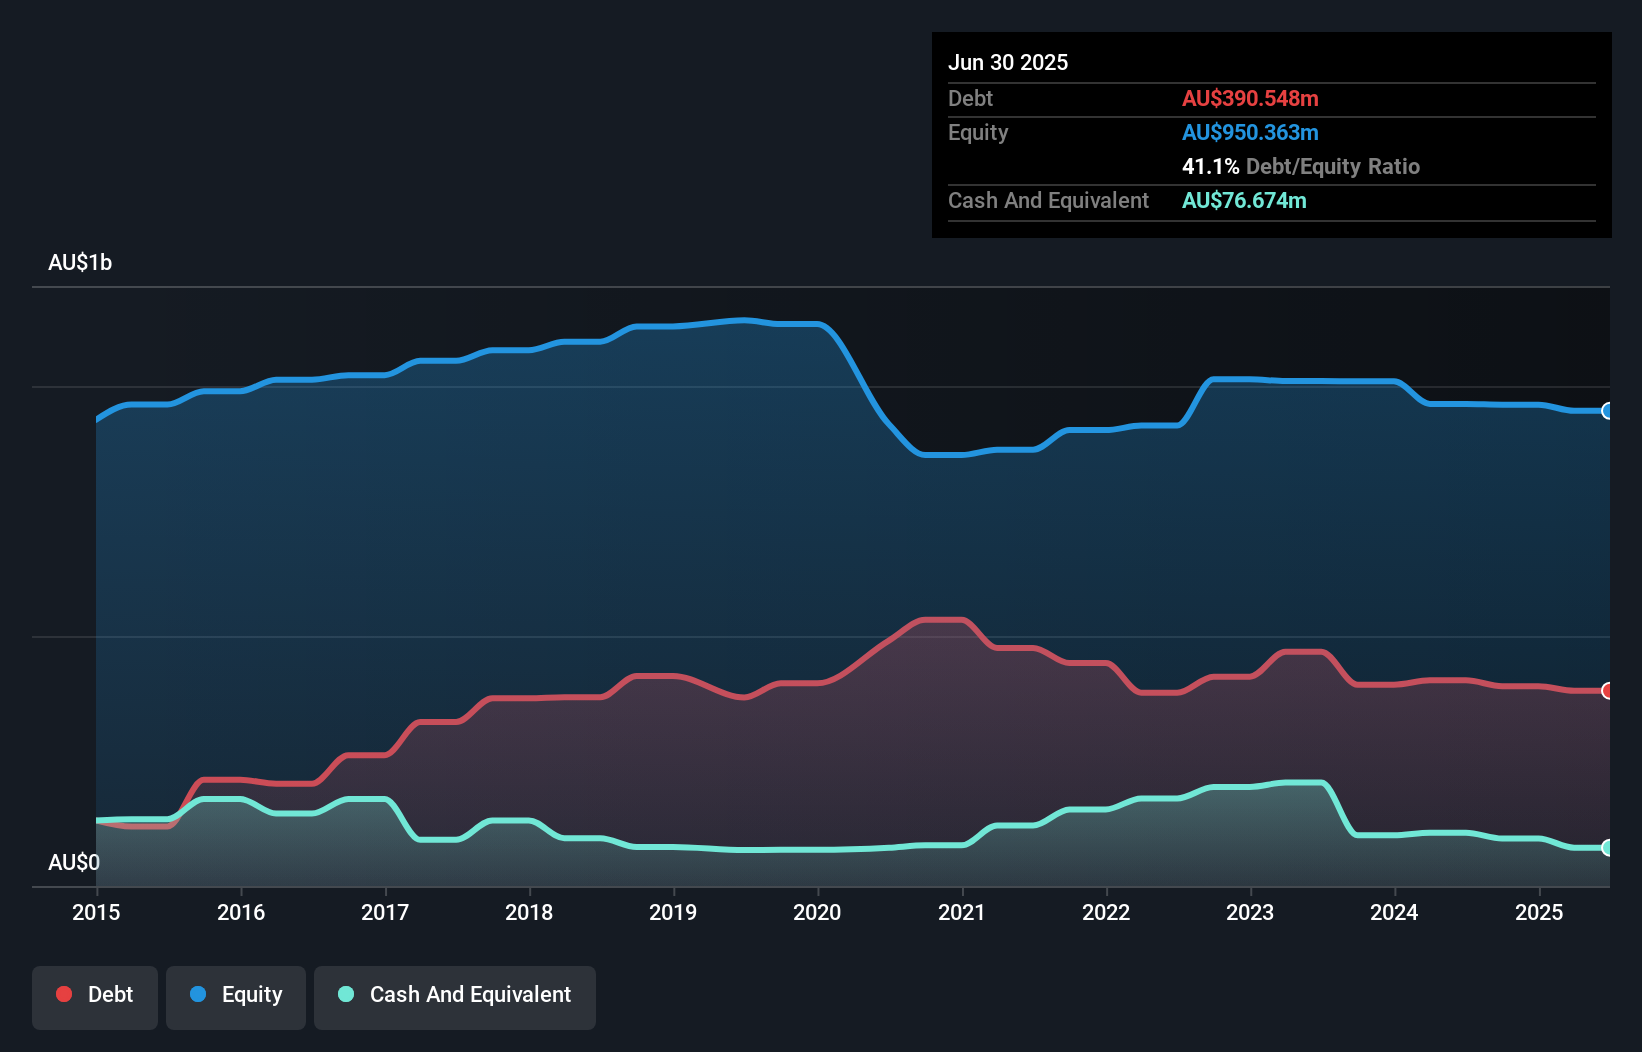Select the blue Equity endpoint marker on the chart
Screen dimensions: 1642x1052
tap(1607, 411)
